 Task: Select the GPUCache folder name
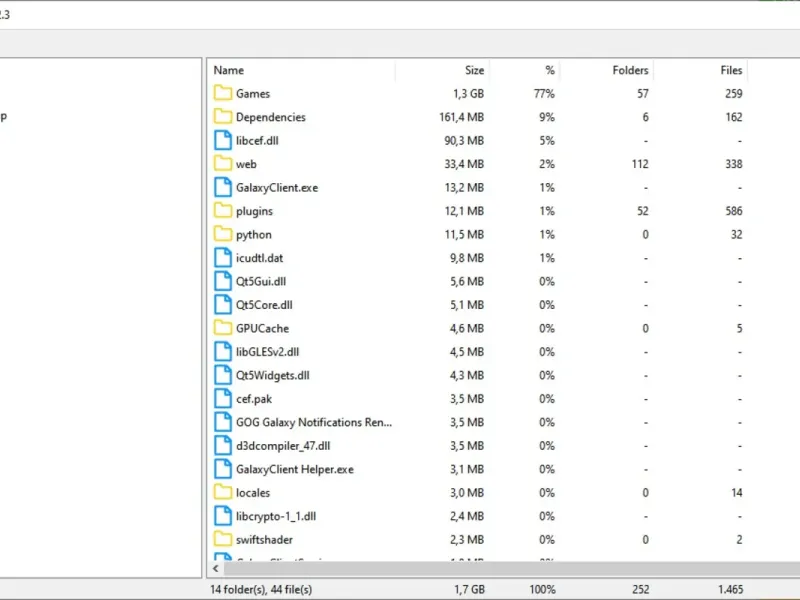[x=263, y=329]
